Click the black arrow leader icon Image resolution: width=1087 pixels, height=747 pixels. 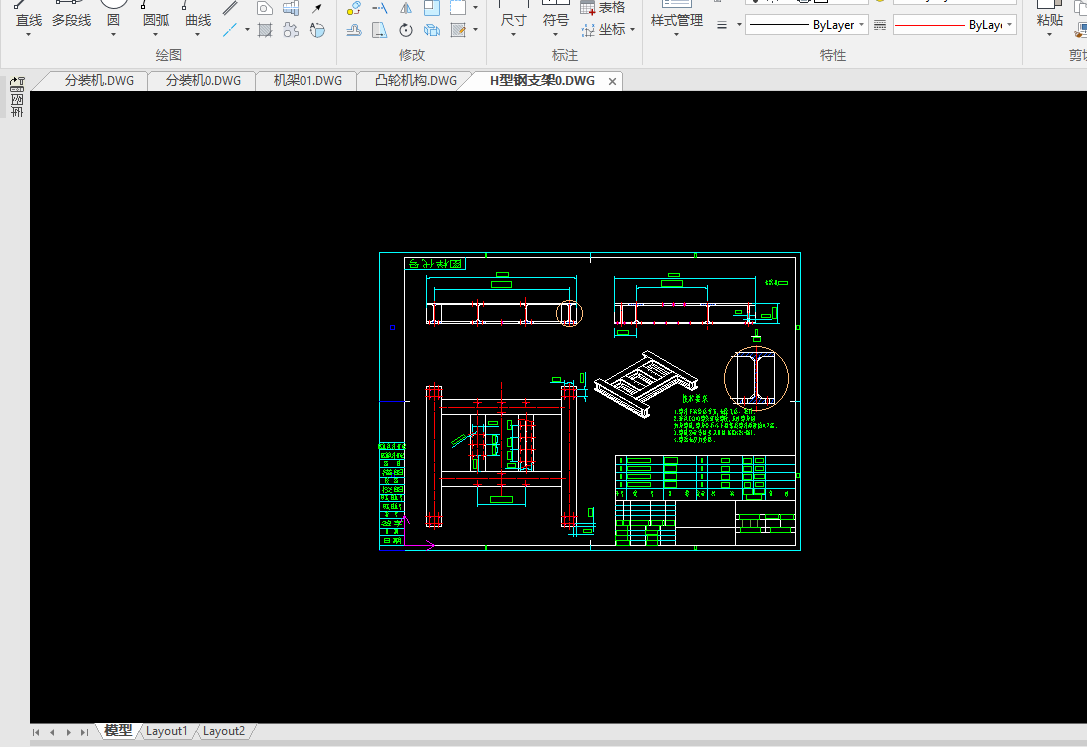pyautogui.click(x=317, y=8)
